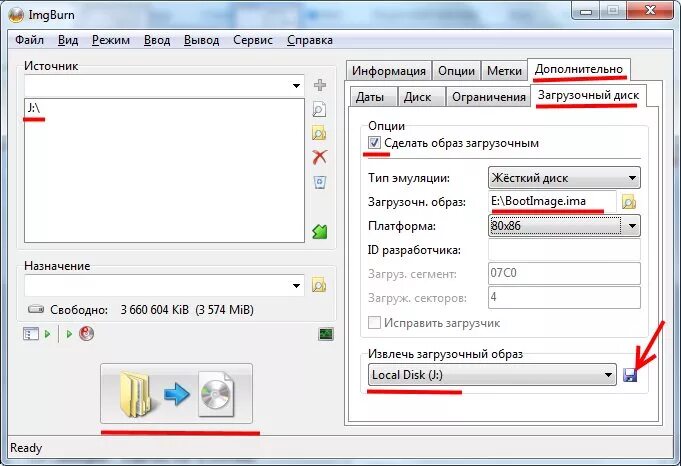Open the Local Disk (J:) dropdown
Screen dimensions: 681x466
(x=492, y=375)
